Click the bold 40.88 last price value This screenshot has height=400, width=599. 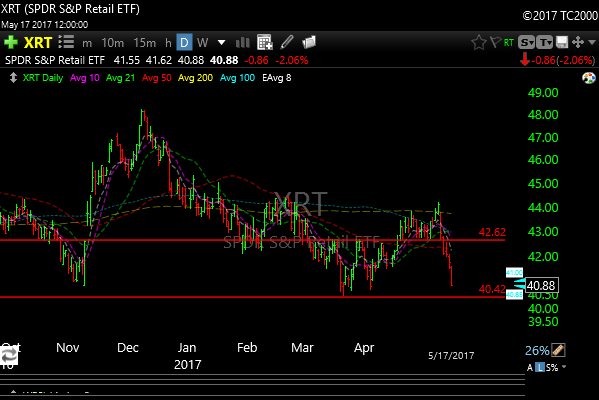224,60
